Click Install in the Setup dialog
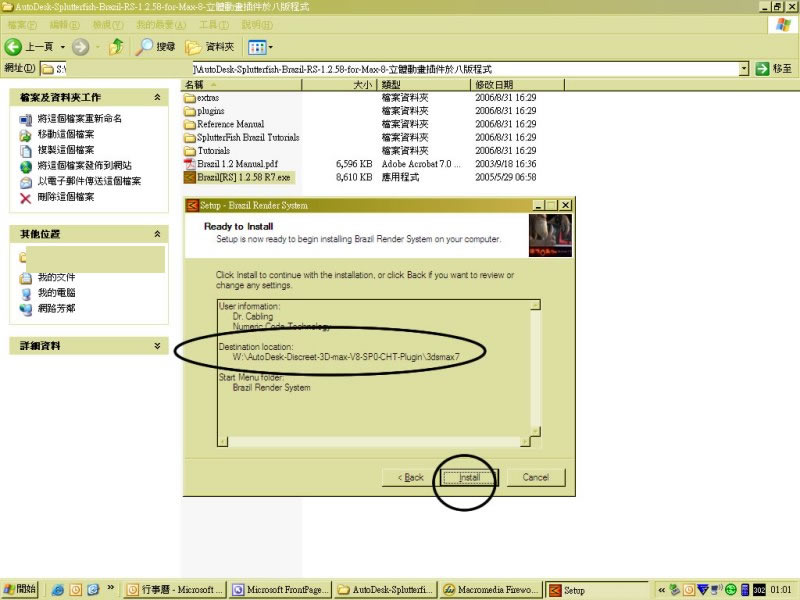Viewport: 800px width, 600px height. (469, 478)
